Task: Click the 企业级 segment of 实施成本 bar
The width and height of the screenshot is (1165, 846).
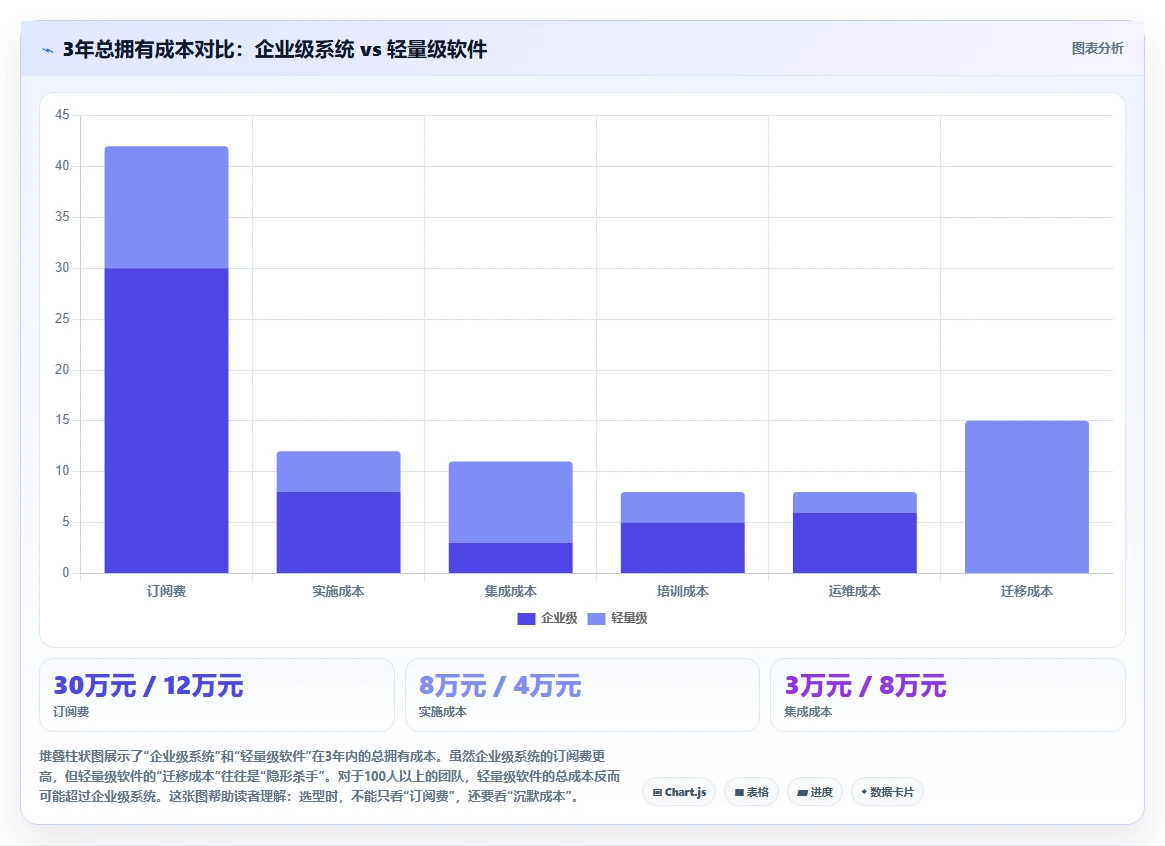Action: coord(338,532)
